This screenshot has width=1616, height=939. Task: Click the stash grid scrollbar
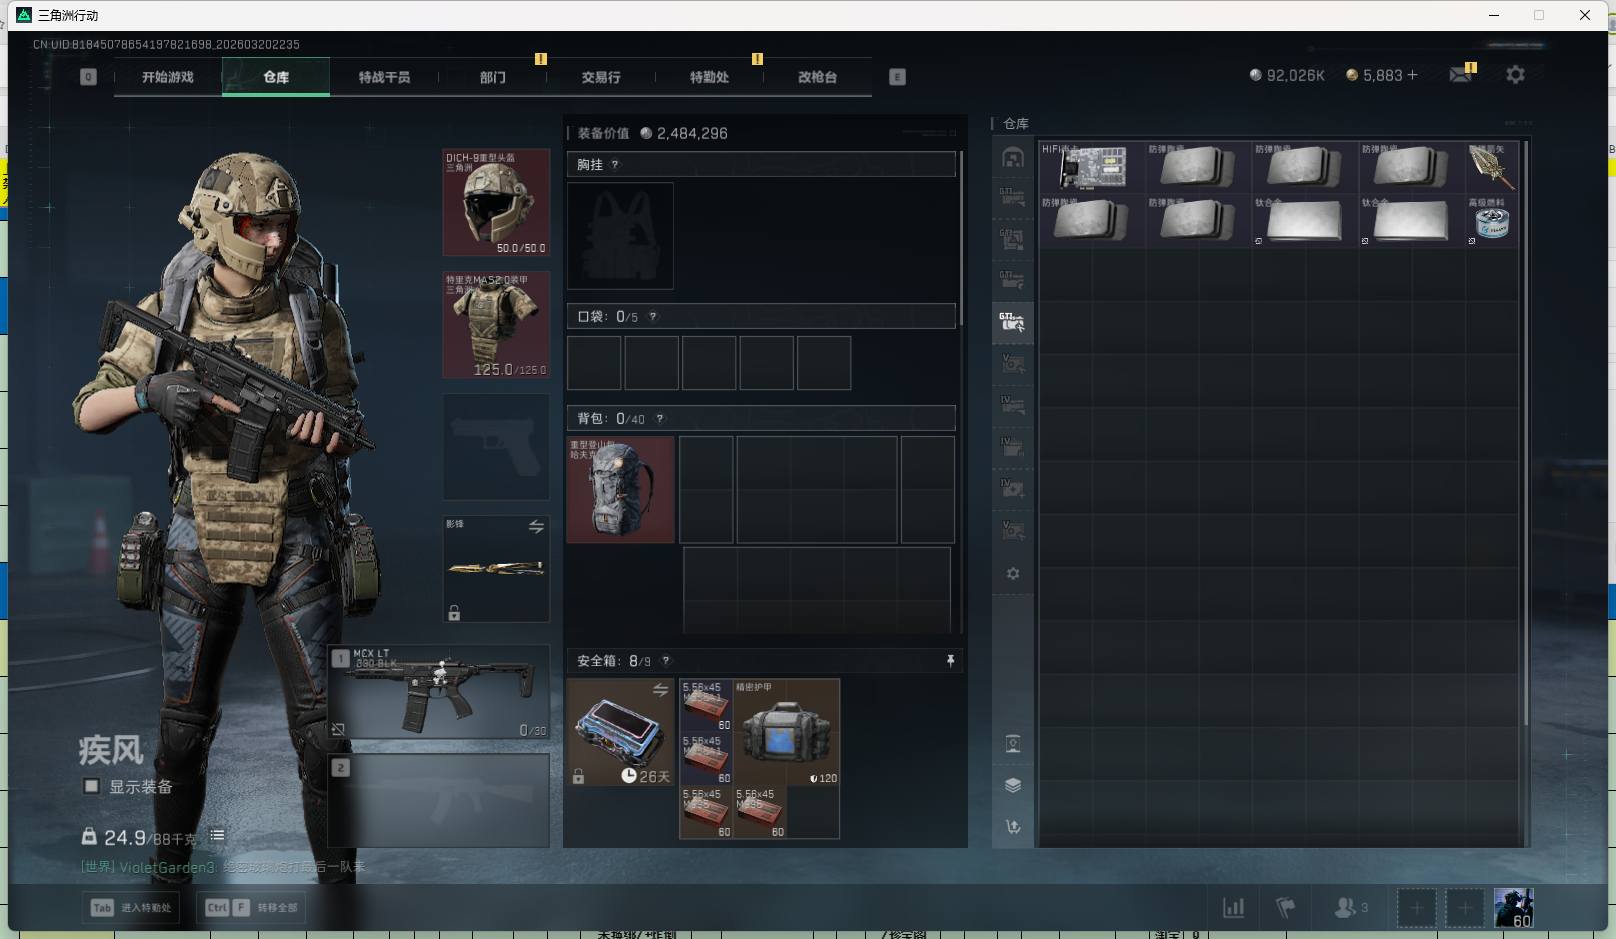(x=1526, y=434)
